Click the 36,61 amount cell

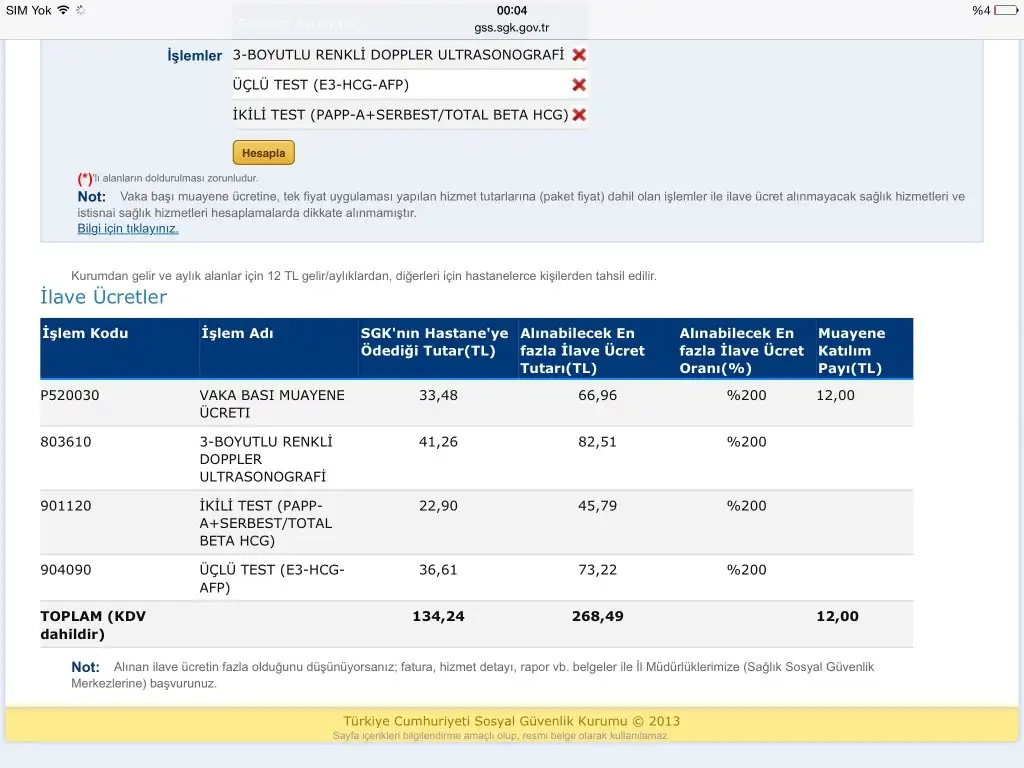[438, 569]
